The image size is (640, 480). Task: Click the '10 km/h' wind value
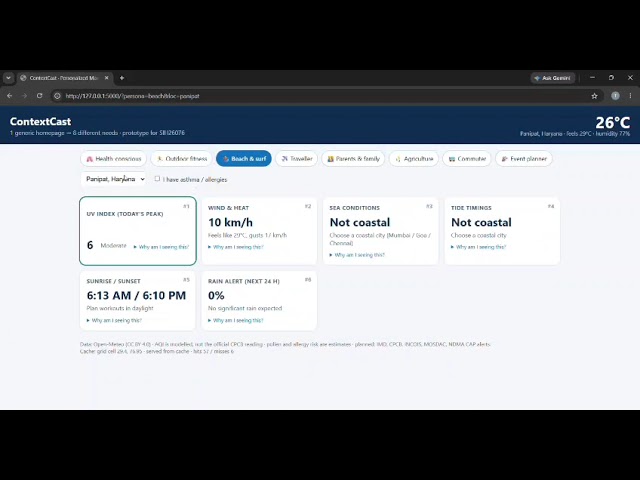(231, 222)
